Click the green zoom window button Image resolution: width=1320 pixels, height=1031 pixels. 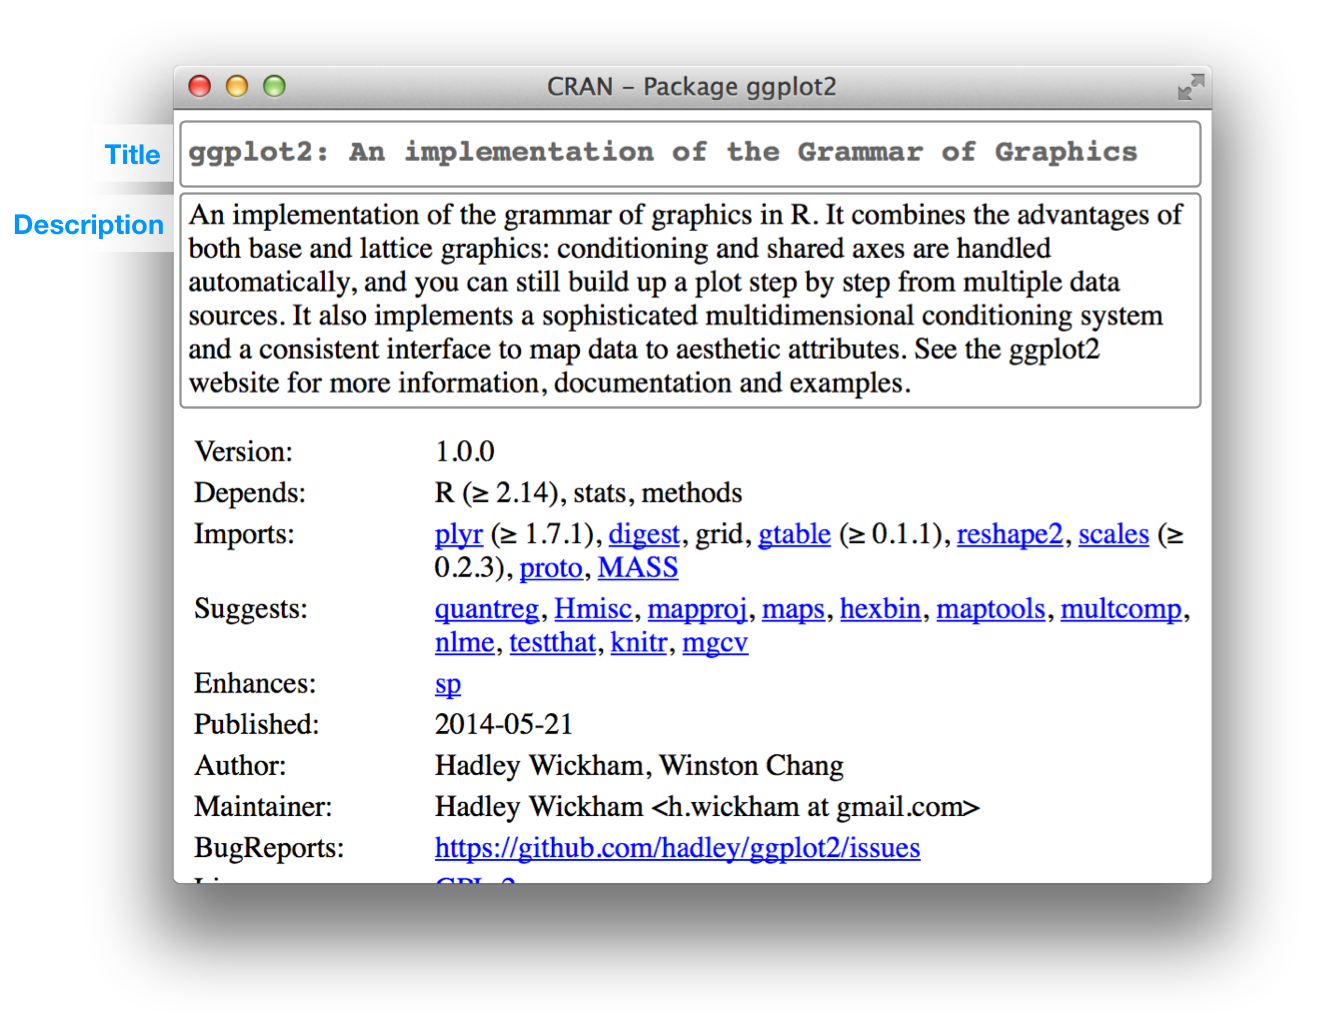coord(274,87)
